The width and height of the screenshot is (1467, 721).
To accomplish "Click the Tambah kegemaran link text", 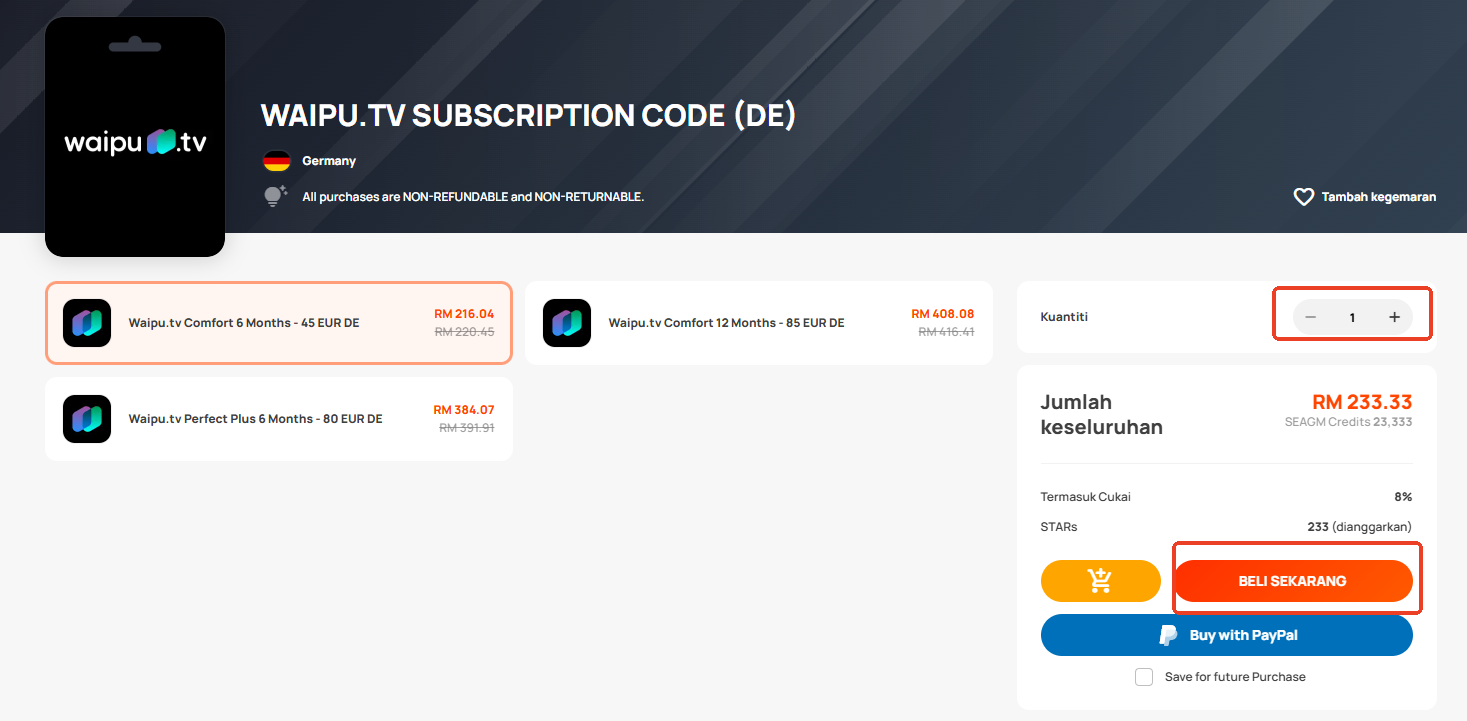I will [x=1379, y=197].
